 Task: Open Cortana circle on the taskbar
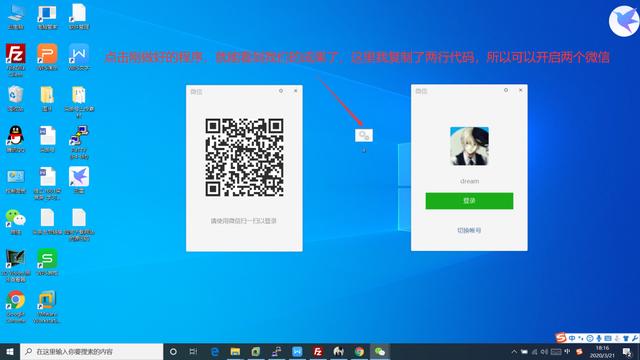click(x=173, y=351)
